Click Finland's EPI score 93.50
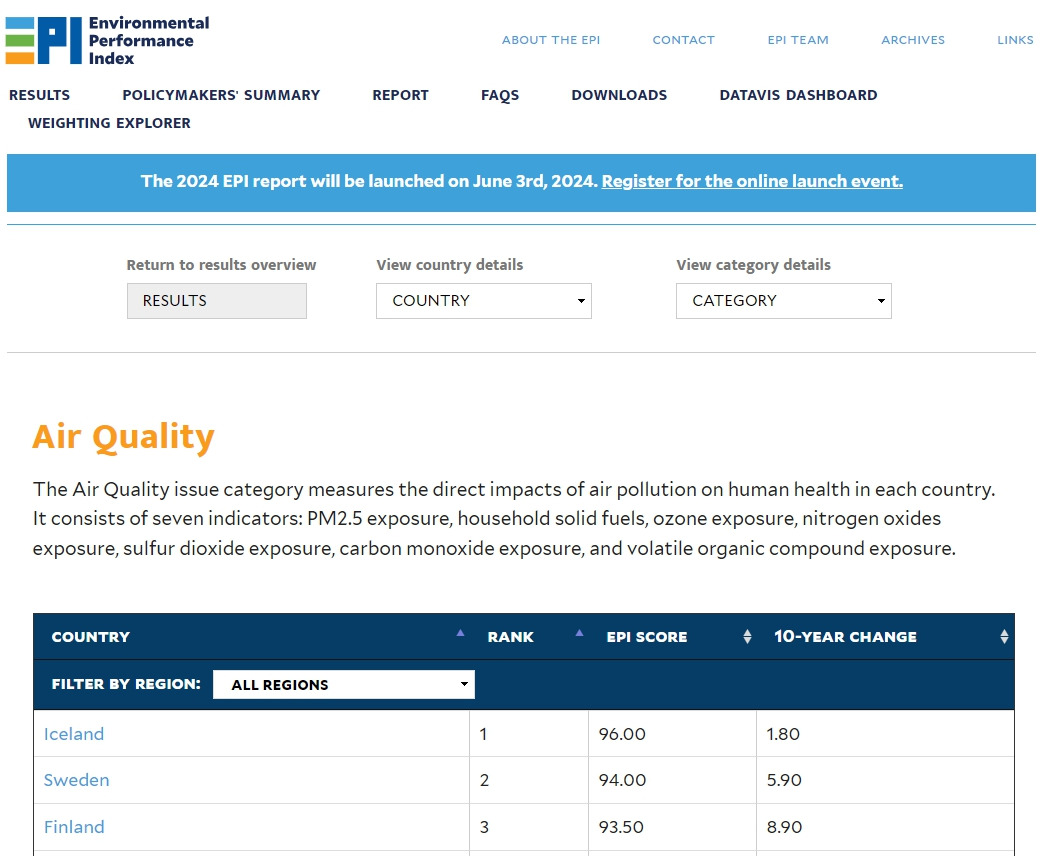The height and width of the screenshot is (856, 1050). click(621, 827)
